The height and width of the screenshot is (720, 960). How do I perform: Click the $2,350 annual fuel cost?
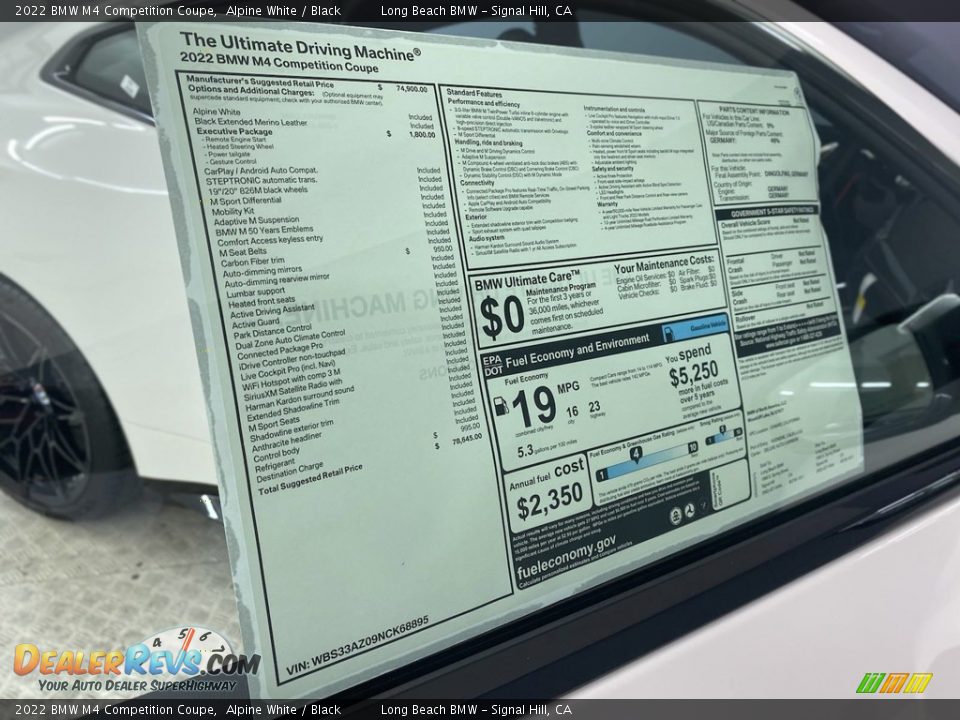click(549, 502)
